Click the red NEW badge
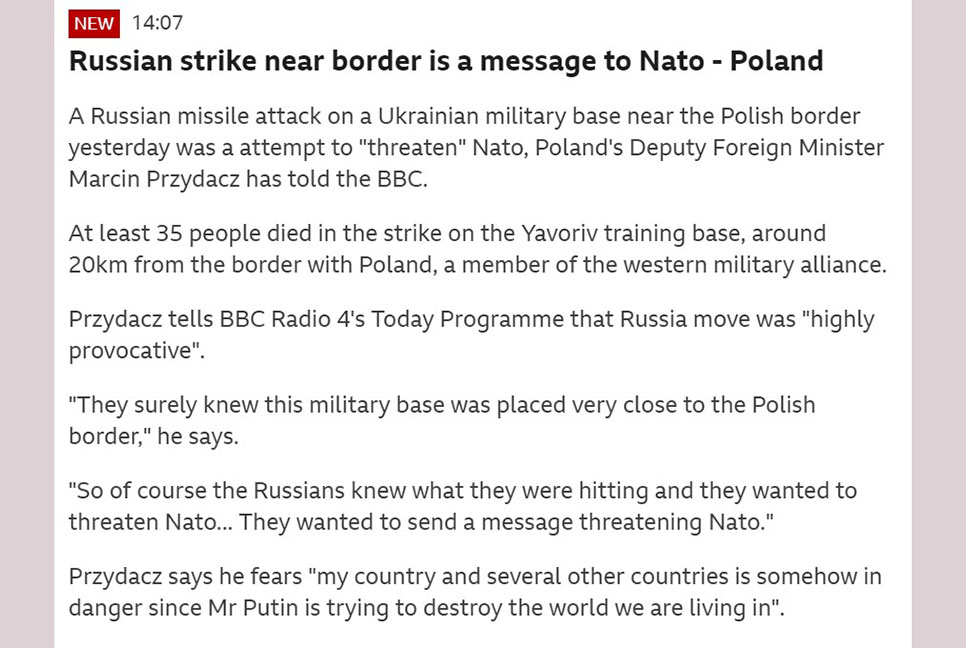The width and height of the screenshot is (966, 648). (x=94, y=23)
